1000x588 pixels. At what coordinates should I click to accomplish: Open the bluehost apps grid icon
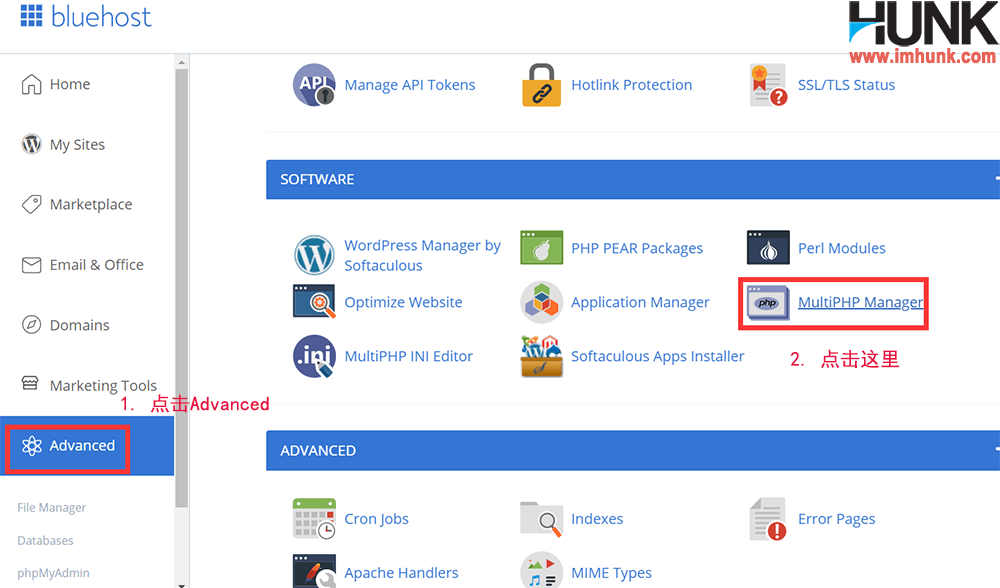(31, 15)
